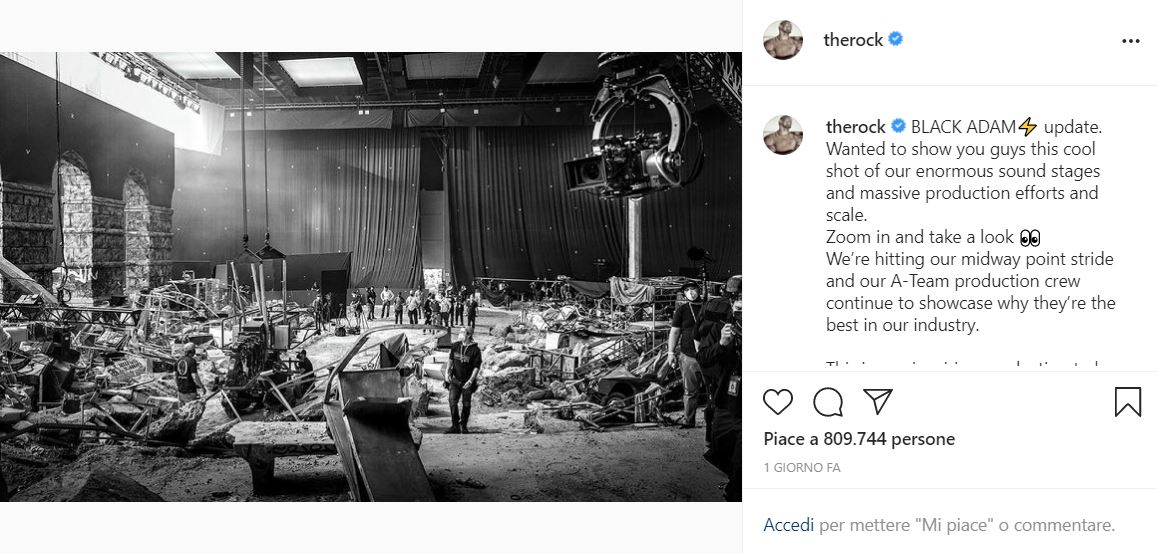Open the 1 GIORNO FA timestamp link
The height and width of the screenshot is (554, 1157).
pyautogui.click(x=802, y=468)
